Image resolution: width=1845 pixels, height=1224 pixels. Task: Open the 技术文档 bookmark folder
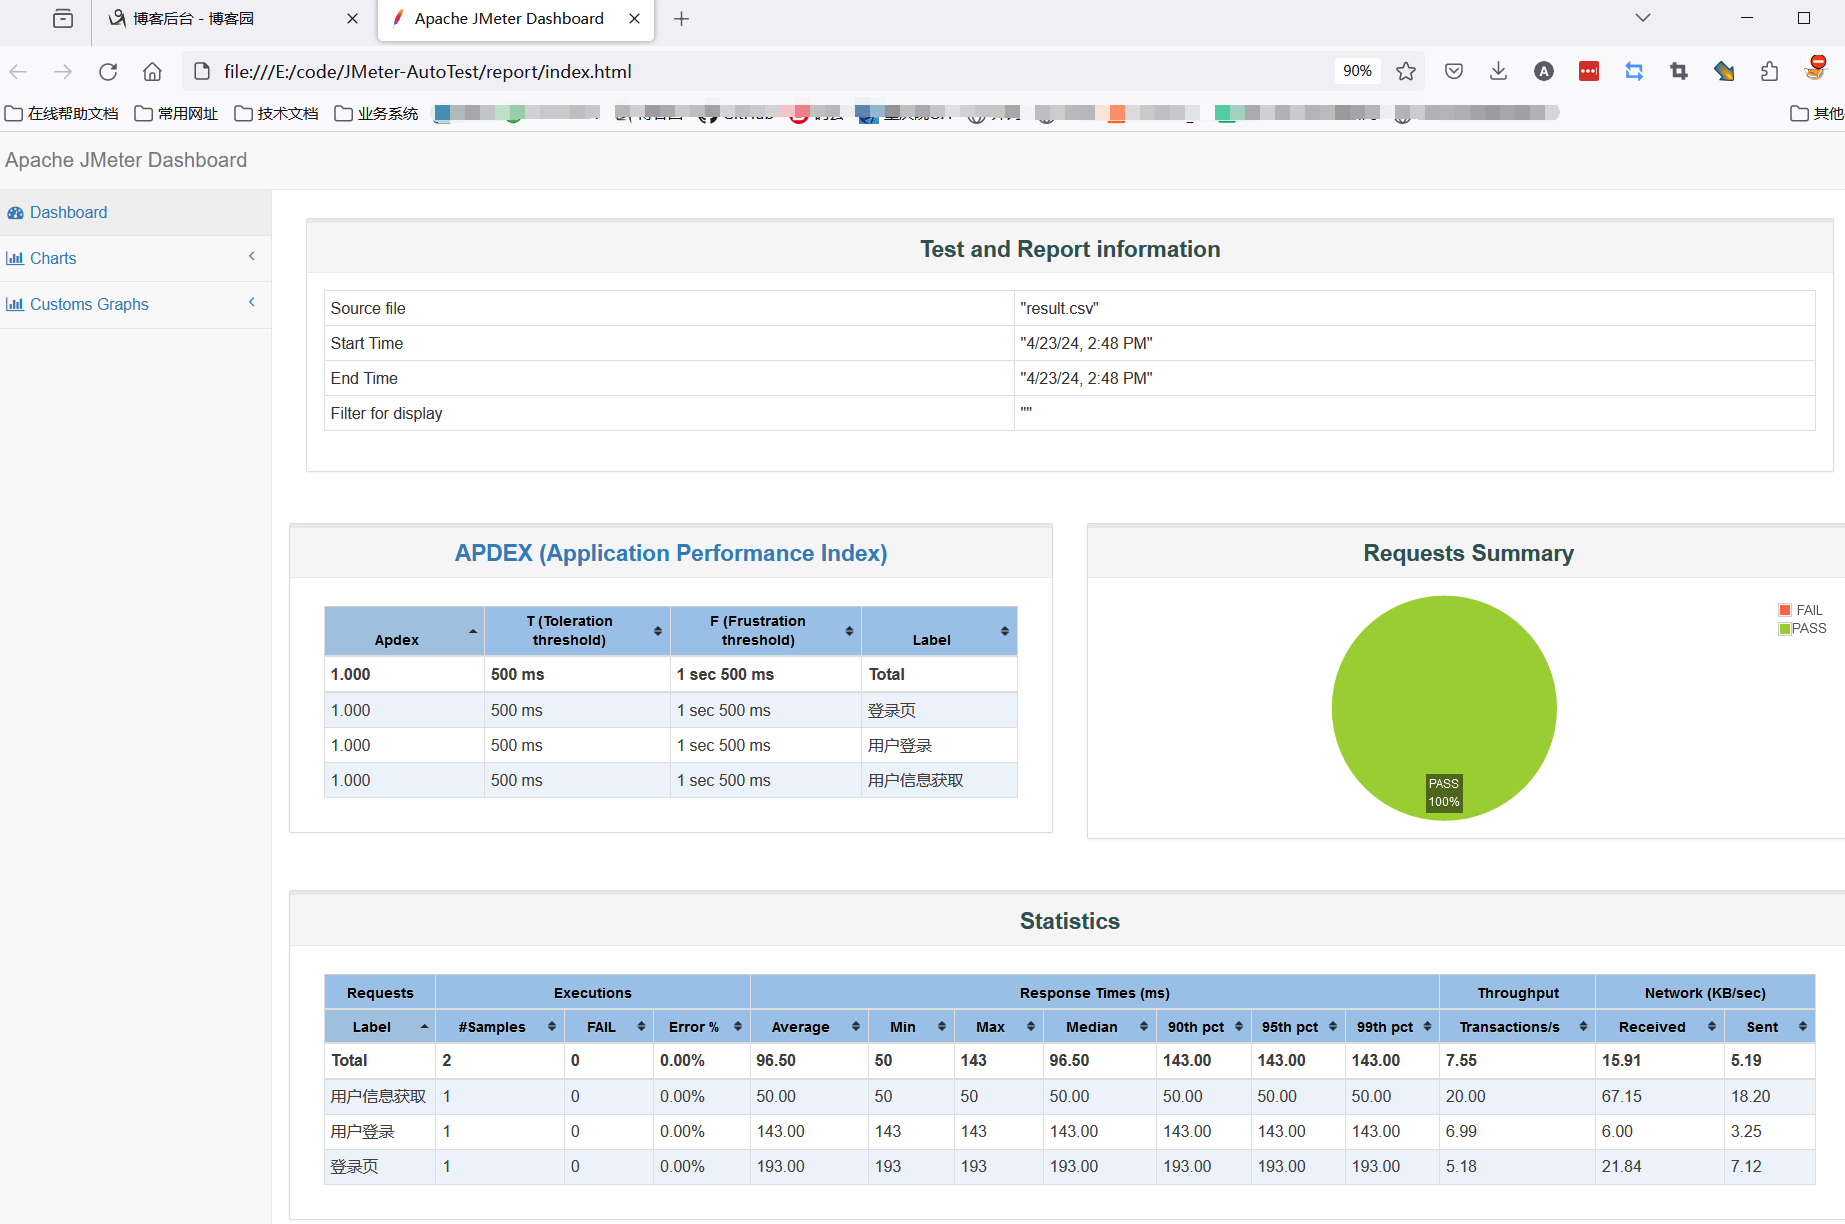click(x=277, y=113)
